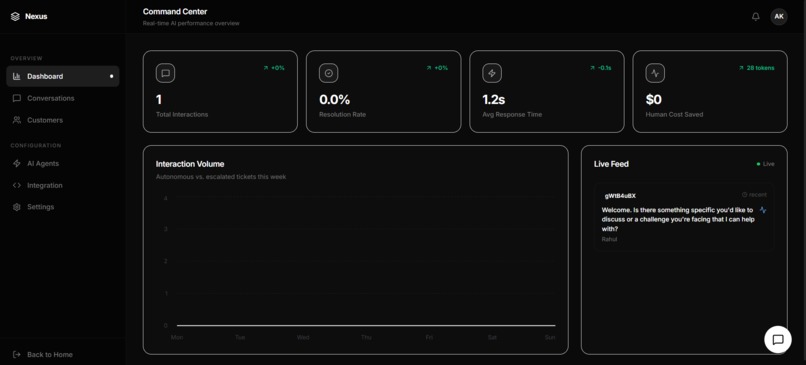Click the Welcome message text in live feed
806x365 pixels.
click(x=677, y=219)
